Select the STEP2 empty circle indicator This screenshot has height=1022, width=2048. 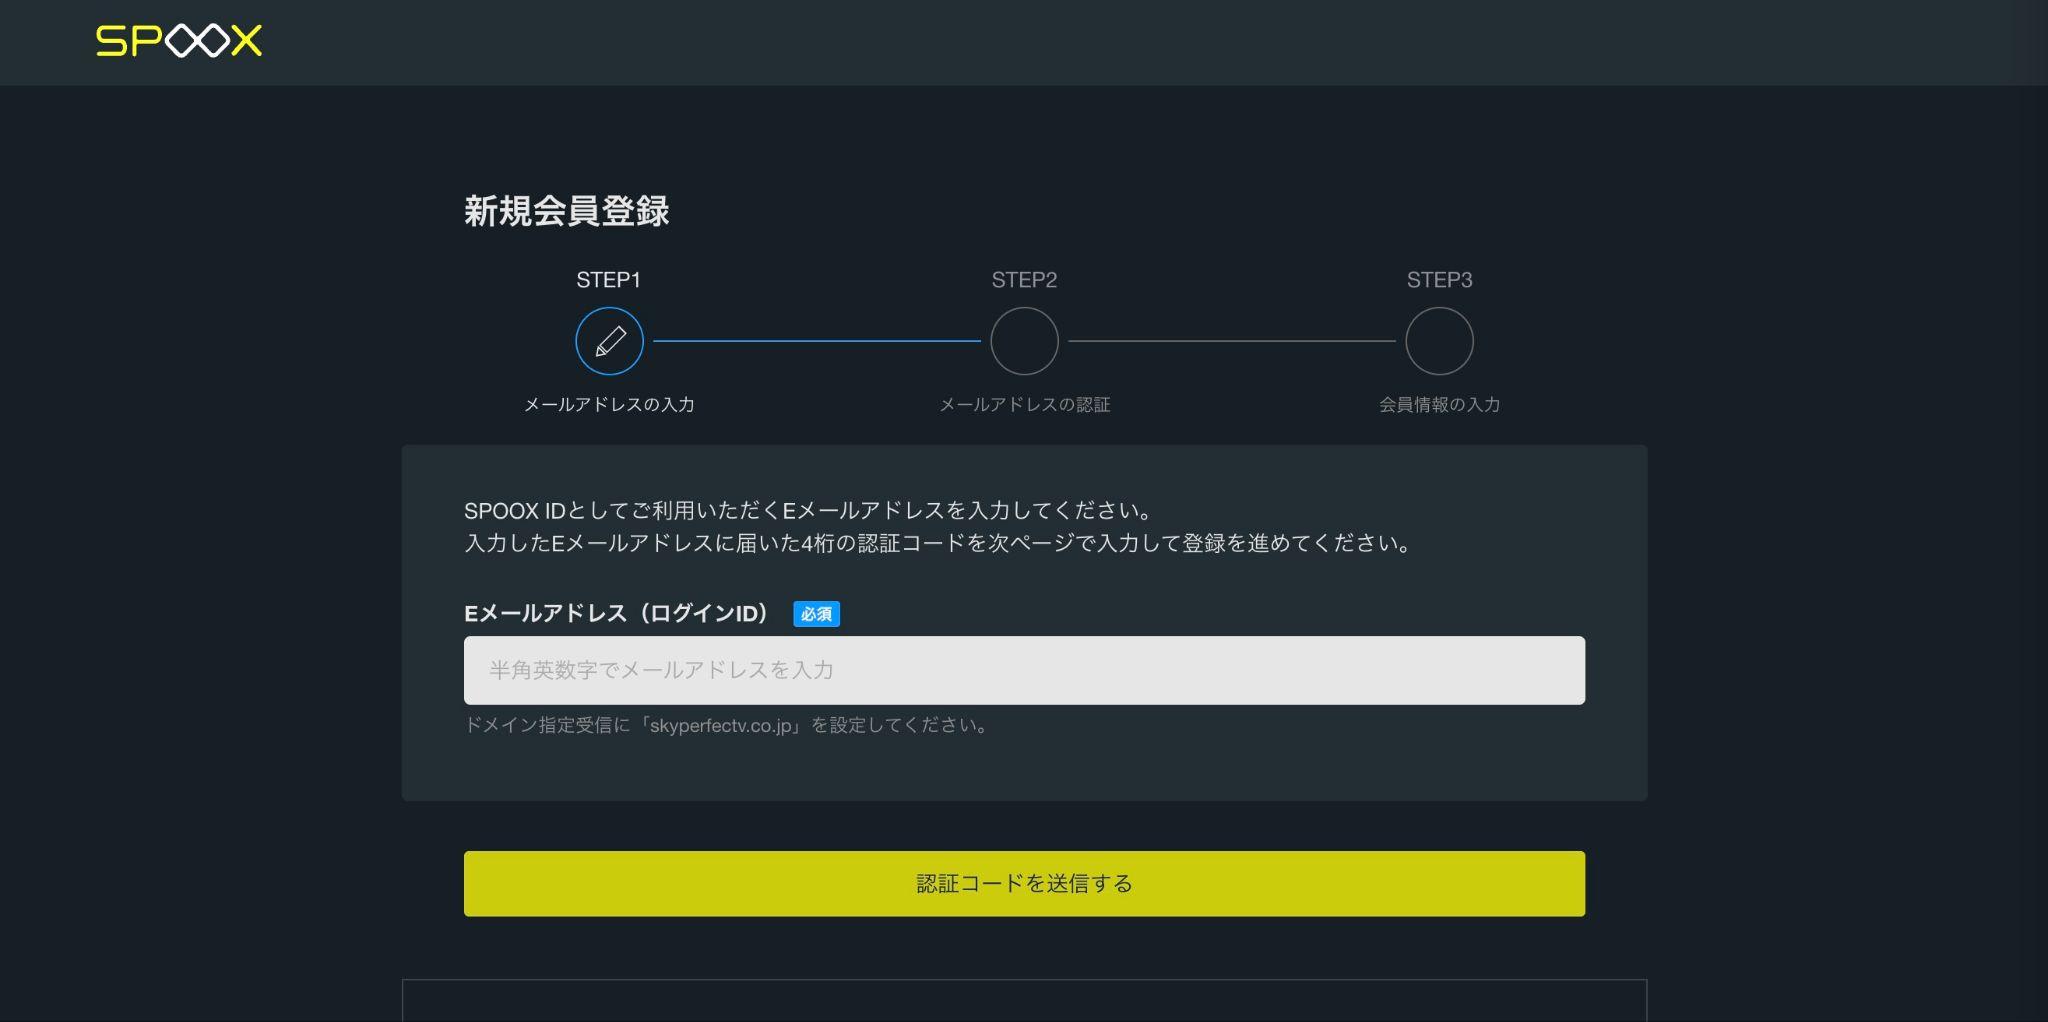click(1024, 341)
